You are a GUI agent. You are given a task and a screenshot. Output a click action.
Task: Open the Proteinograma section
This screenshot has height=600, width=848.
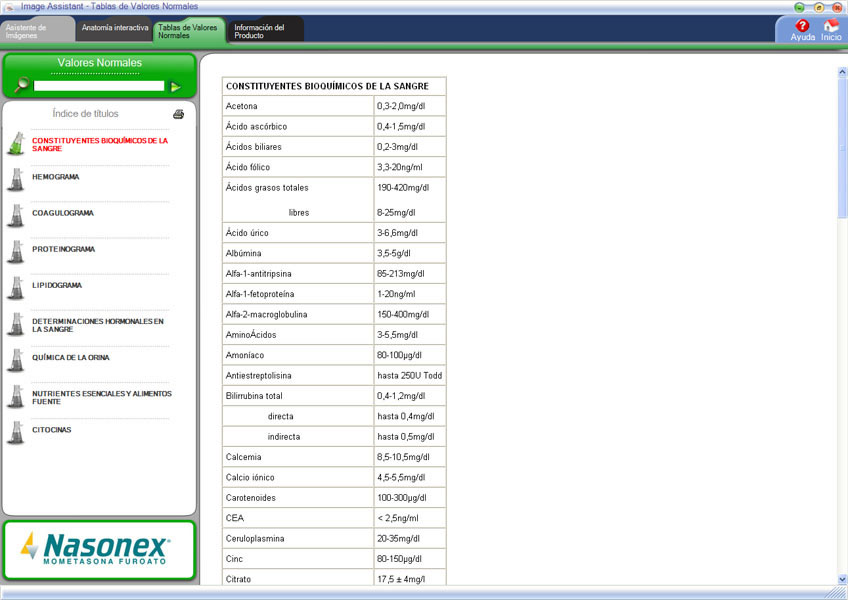click(x=63, y=249)
